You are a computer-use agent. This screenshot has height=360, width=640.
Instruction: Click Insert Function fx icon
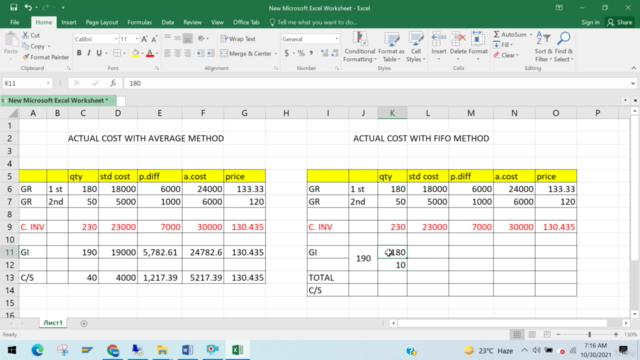pyautogui.click(x=113, y=83)
